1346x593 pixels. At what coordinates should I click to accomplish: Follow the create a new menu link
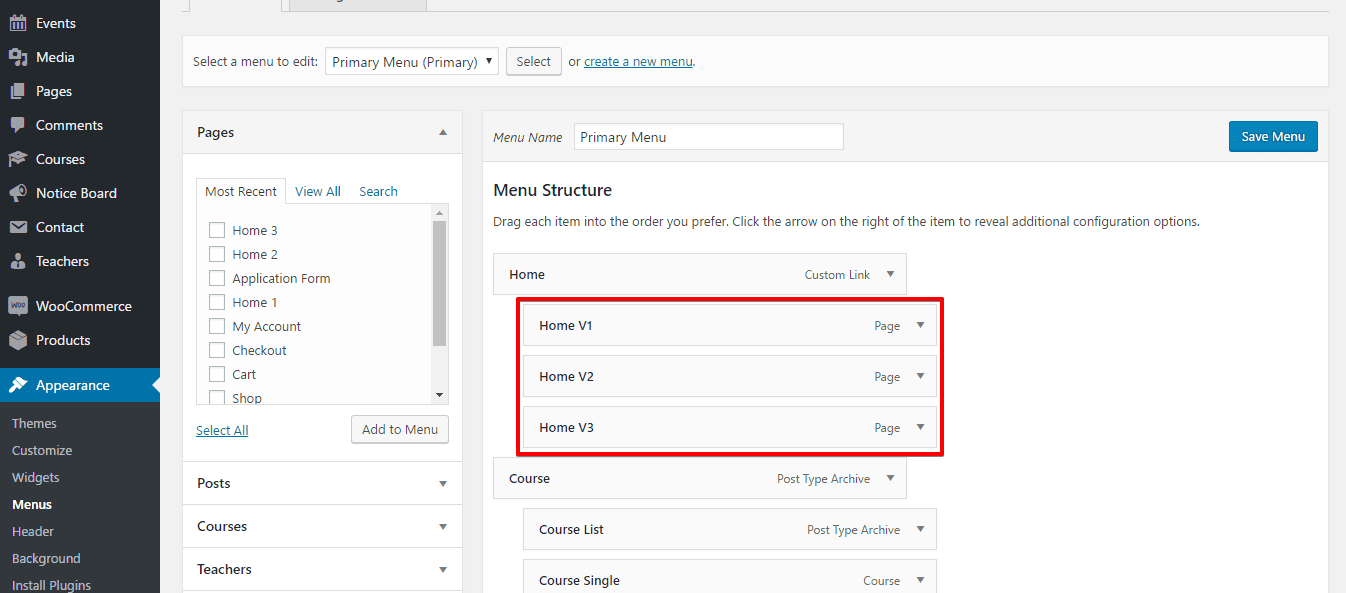tap(638, 62)
